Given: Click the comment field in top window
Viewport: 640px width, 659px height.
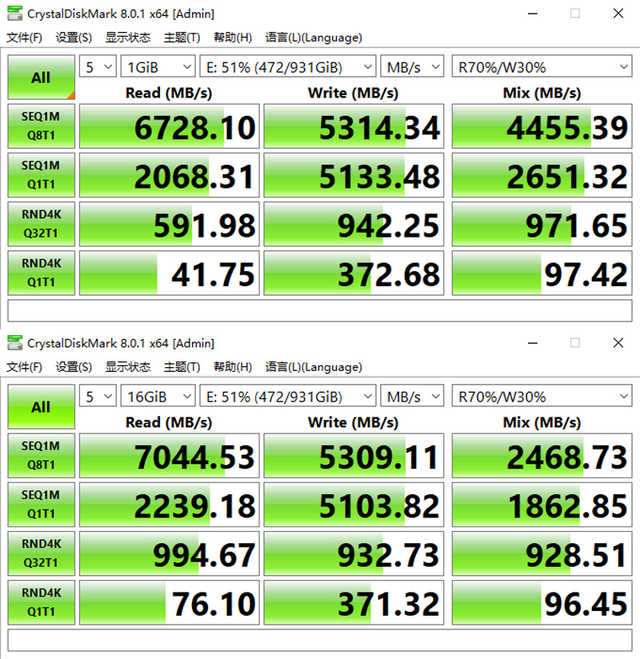Looking at the screenshot, I should 320,311.
